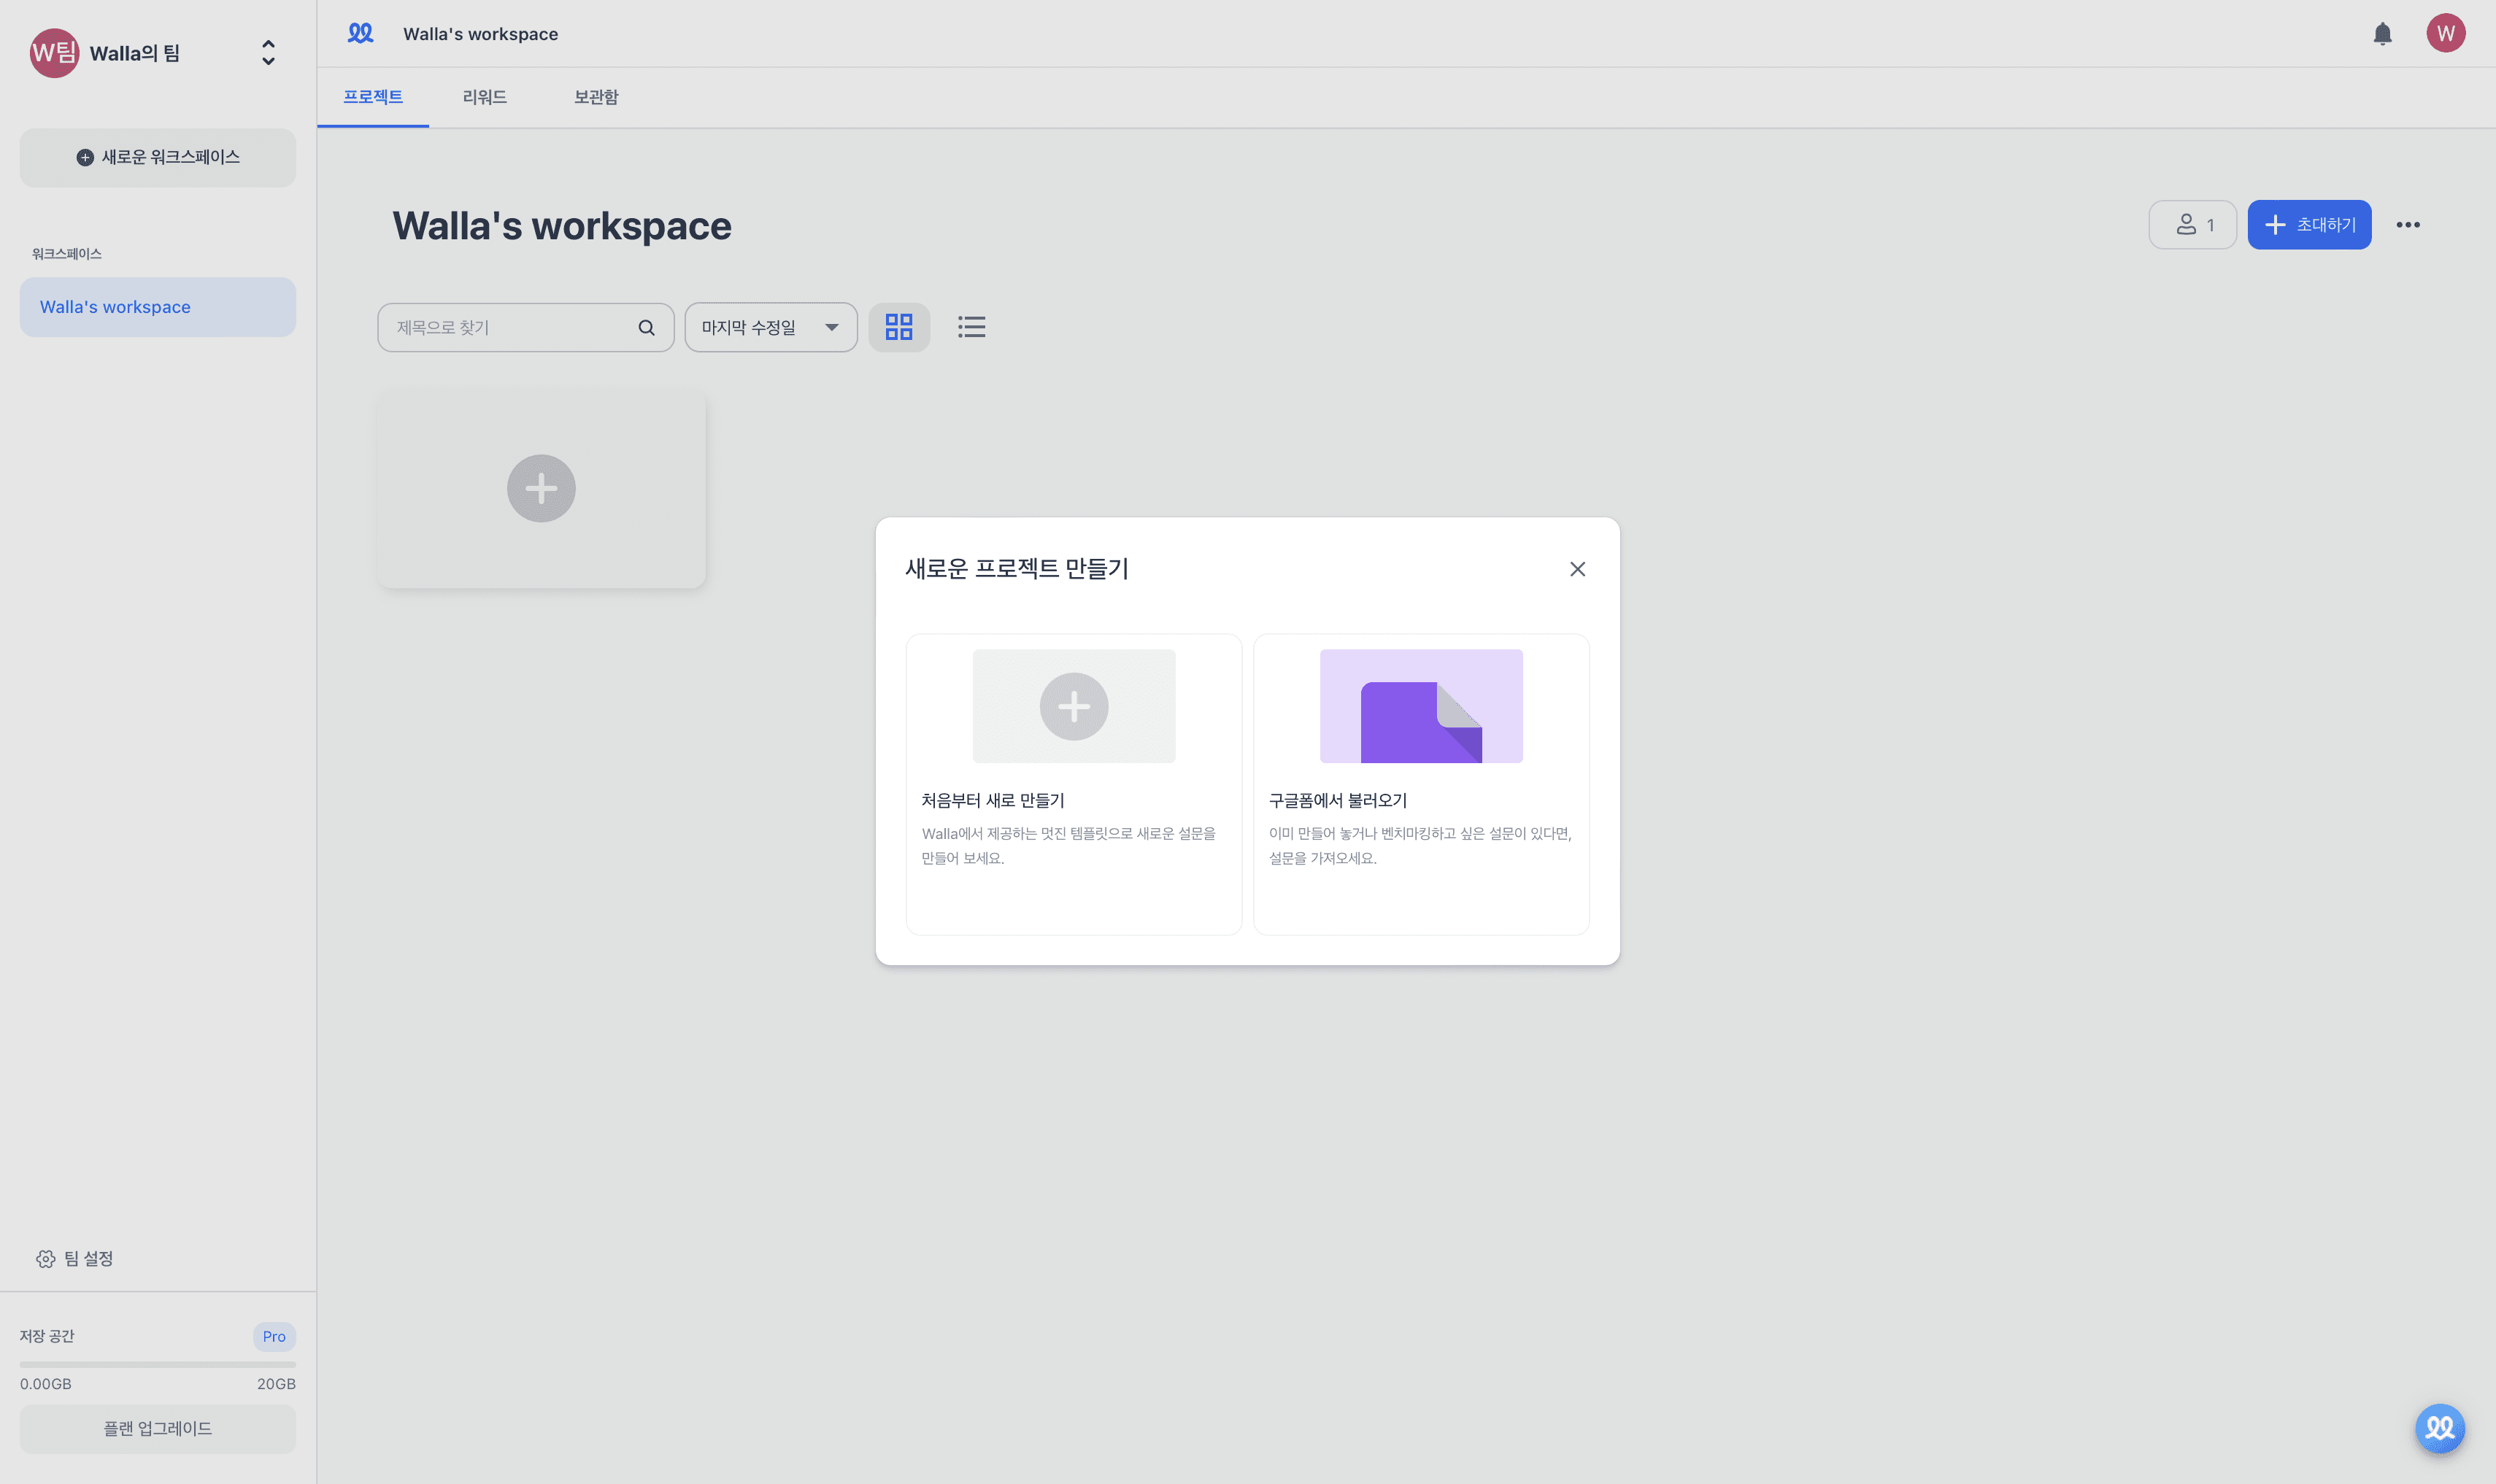Close the new project dialog
The image size is (2496, 1484).
[x=1577, y=569]
